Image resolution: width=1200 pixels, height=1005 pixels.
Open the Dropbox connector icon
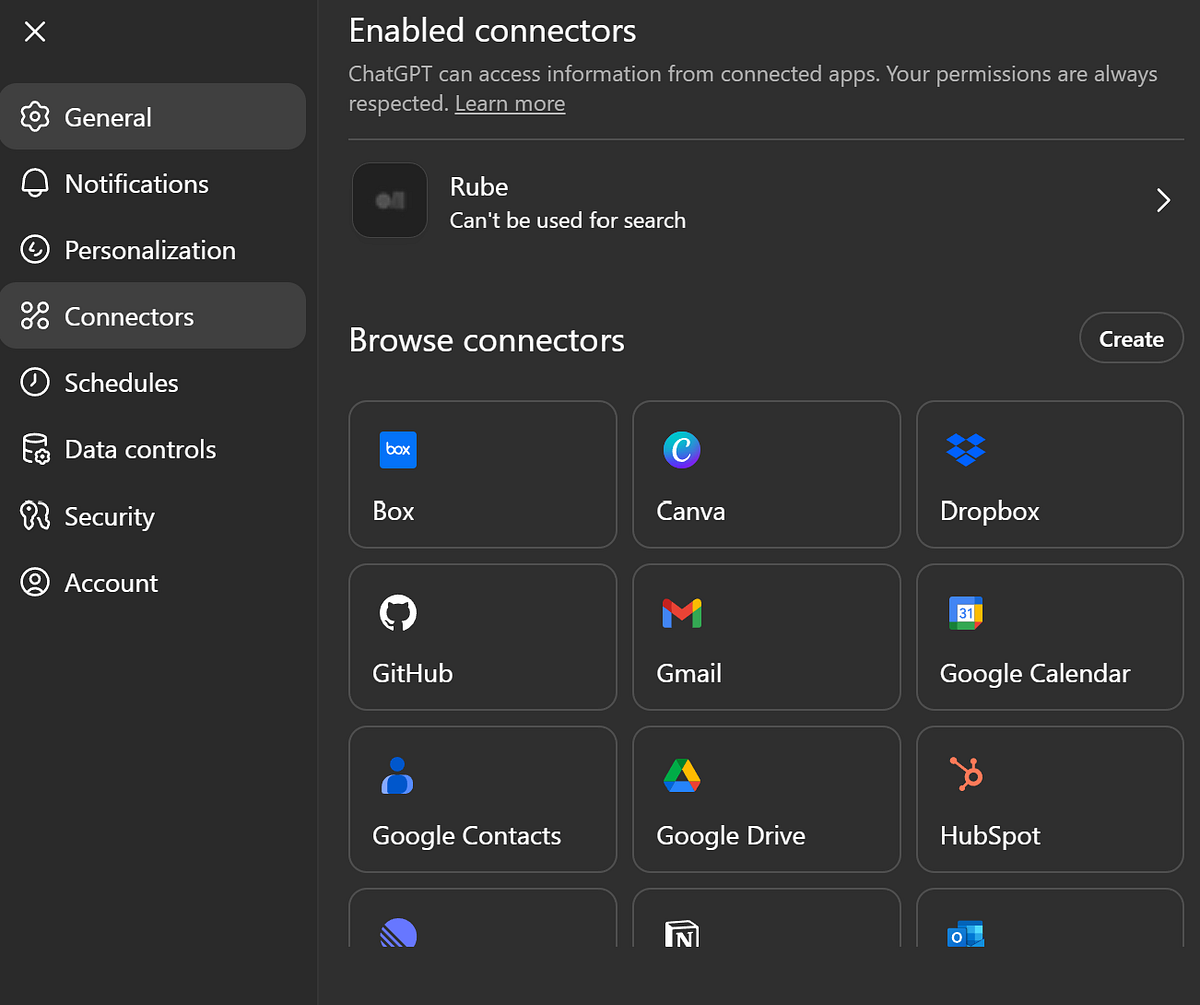click(x=965, y=450)
